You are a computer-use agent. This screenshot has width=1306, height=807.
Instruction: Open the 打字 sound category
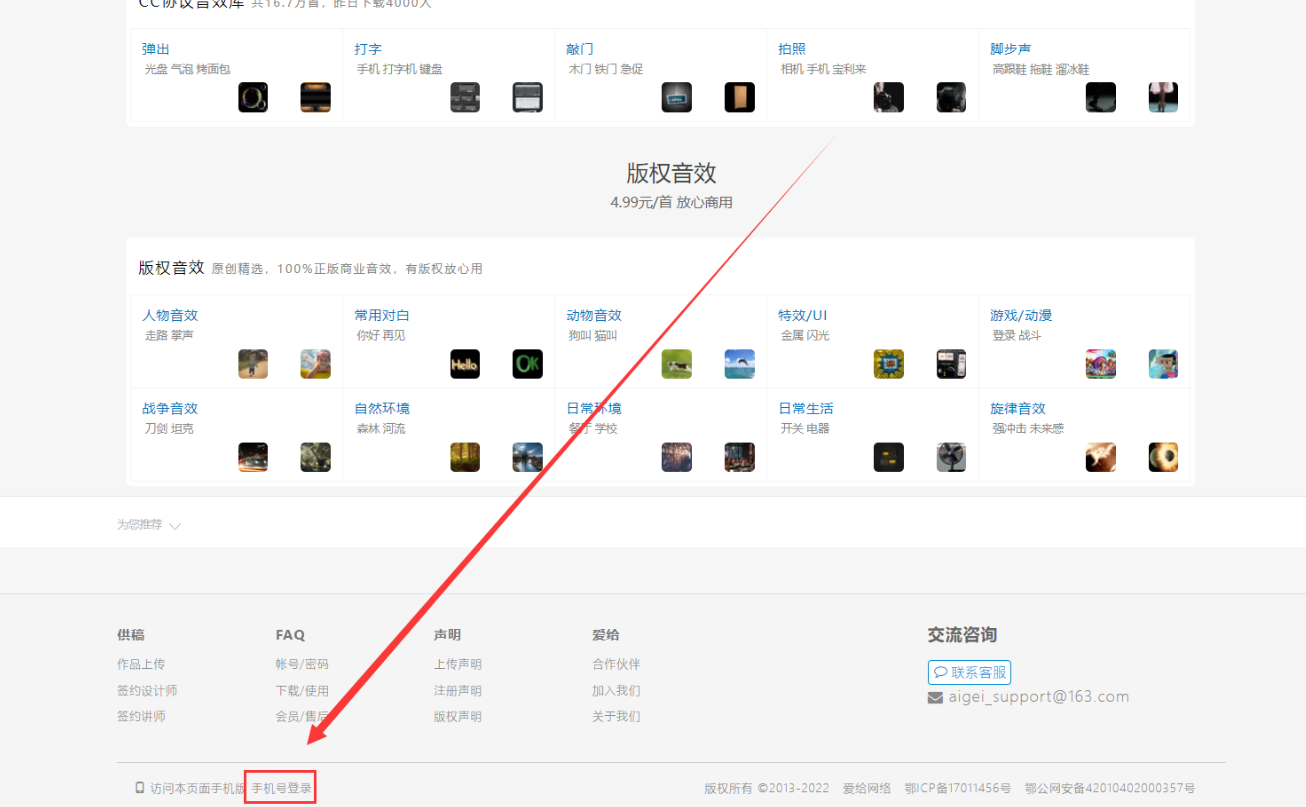coord(368,49)
